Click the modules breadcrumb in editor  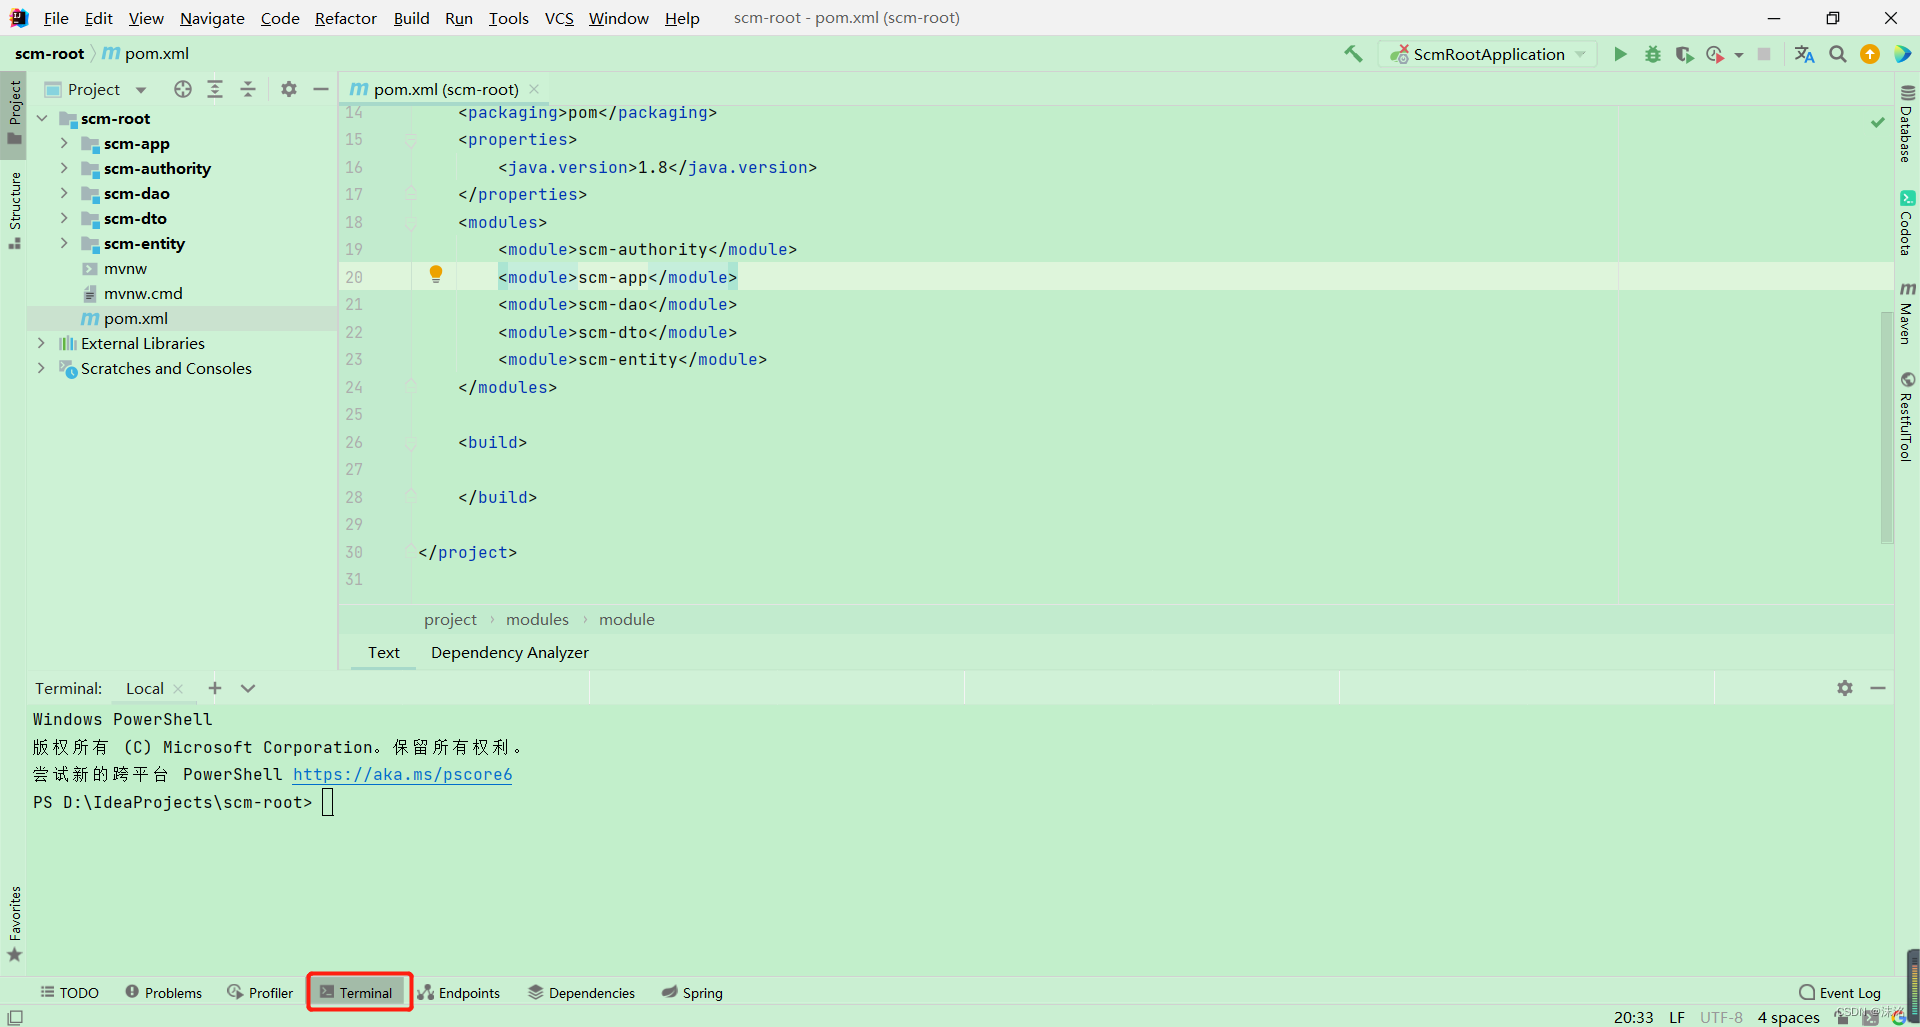coord(537,619)
